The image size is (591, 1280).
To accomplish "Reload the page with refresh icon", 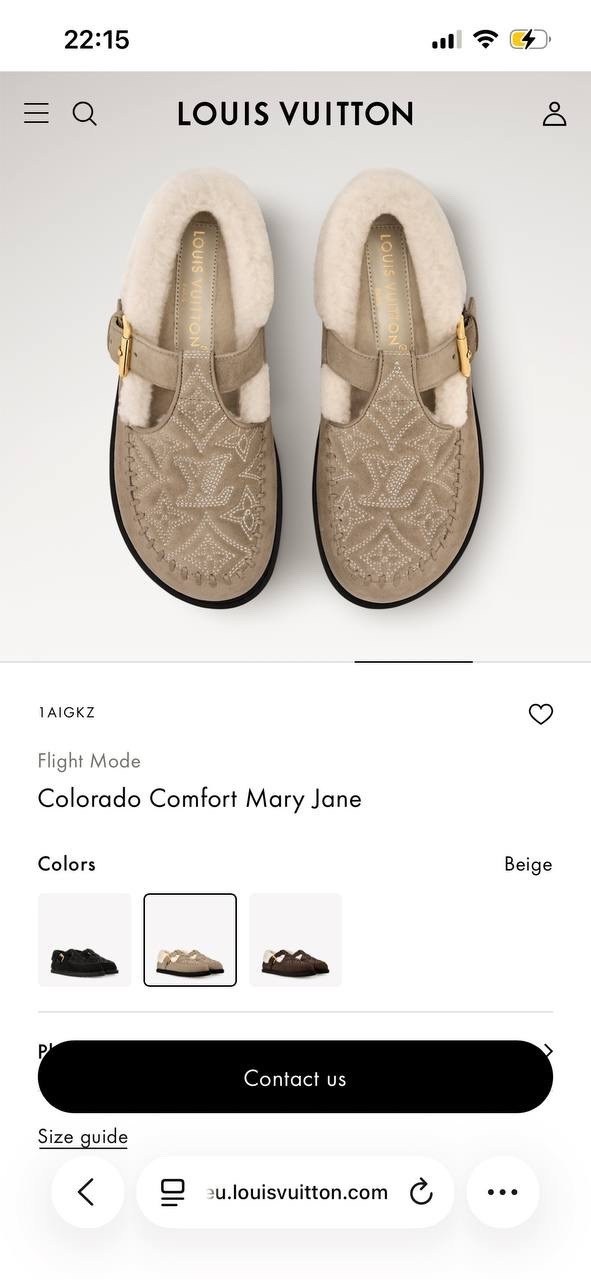I will 421,1192.
